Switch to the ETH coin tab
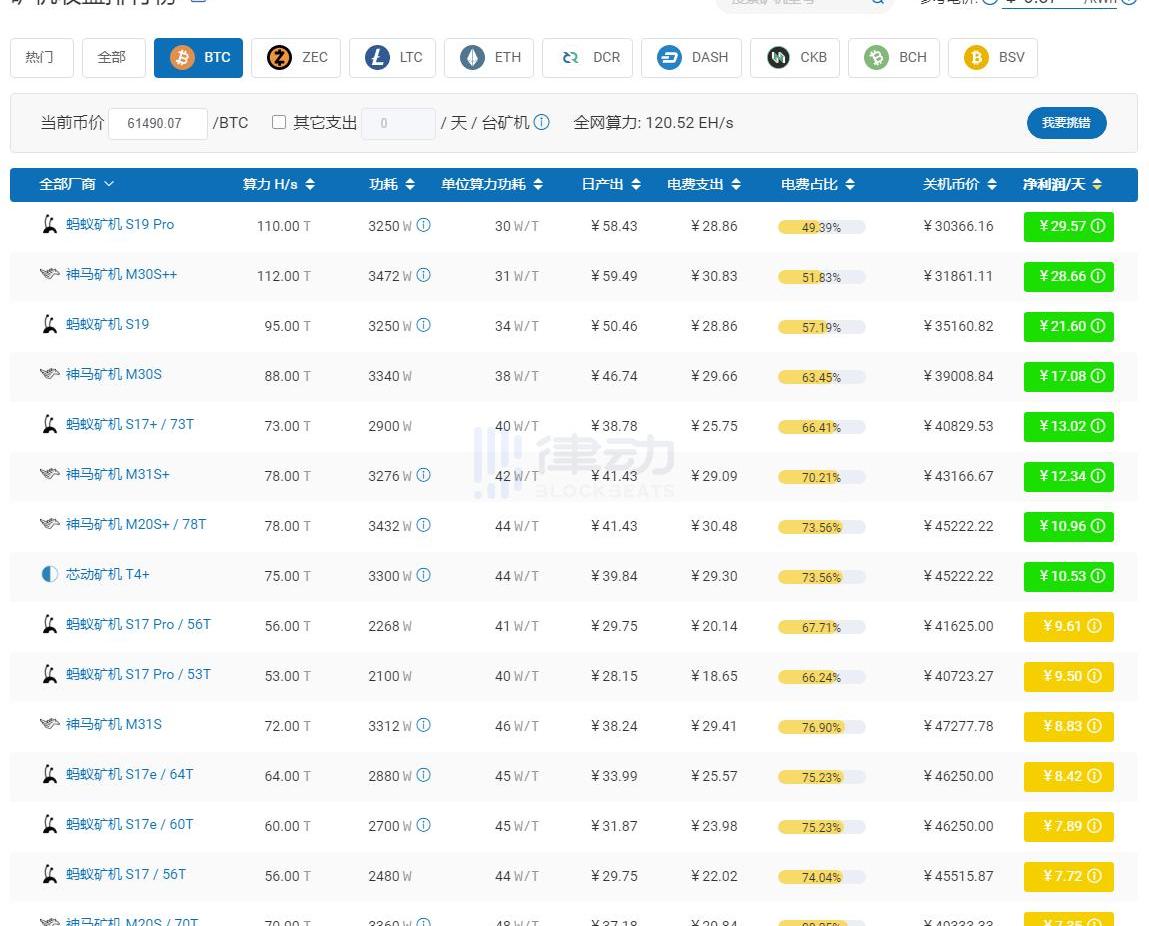Screen dimensions: 1149x926 (489, 57)
